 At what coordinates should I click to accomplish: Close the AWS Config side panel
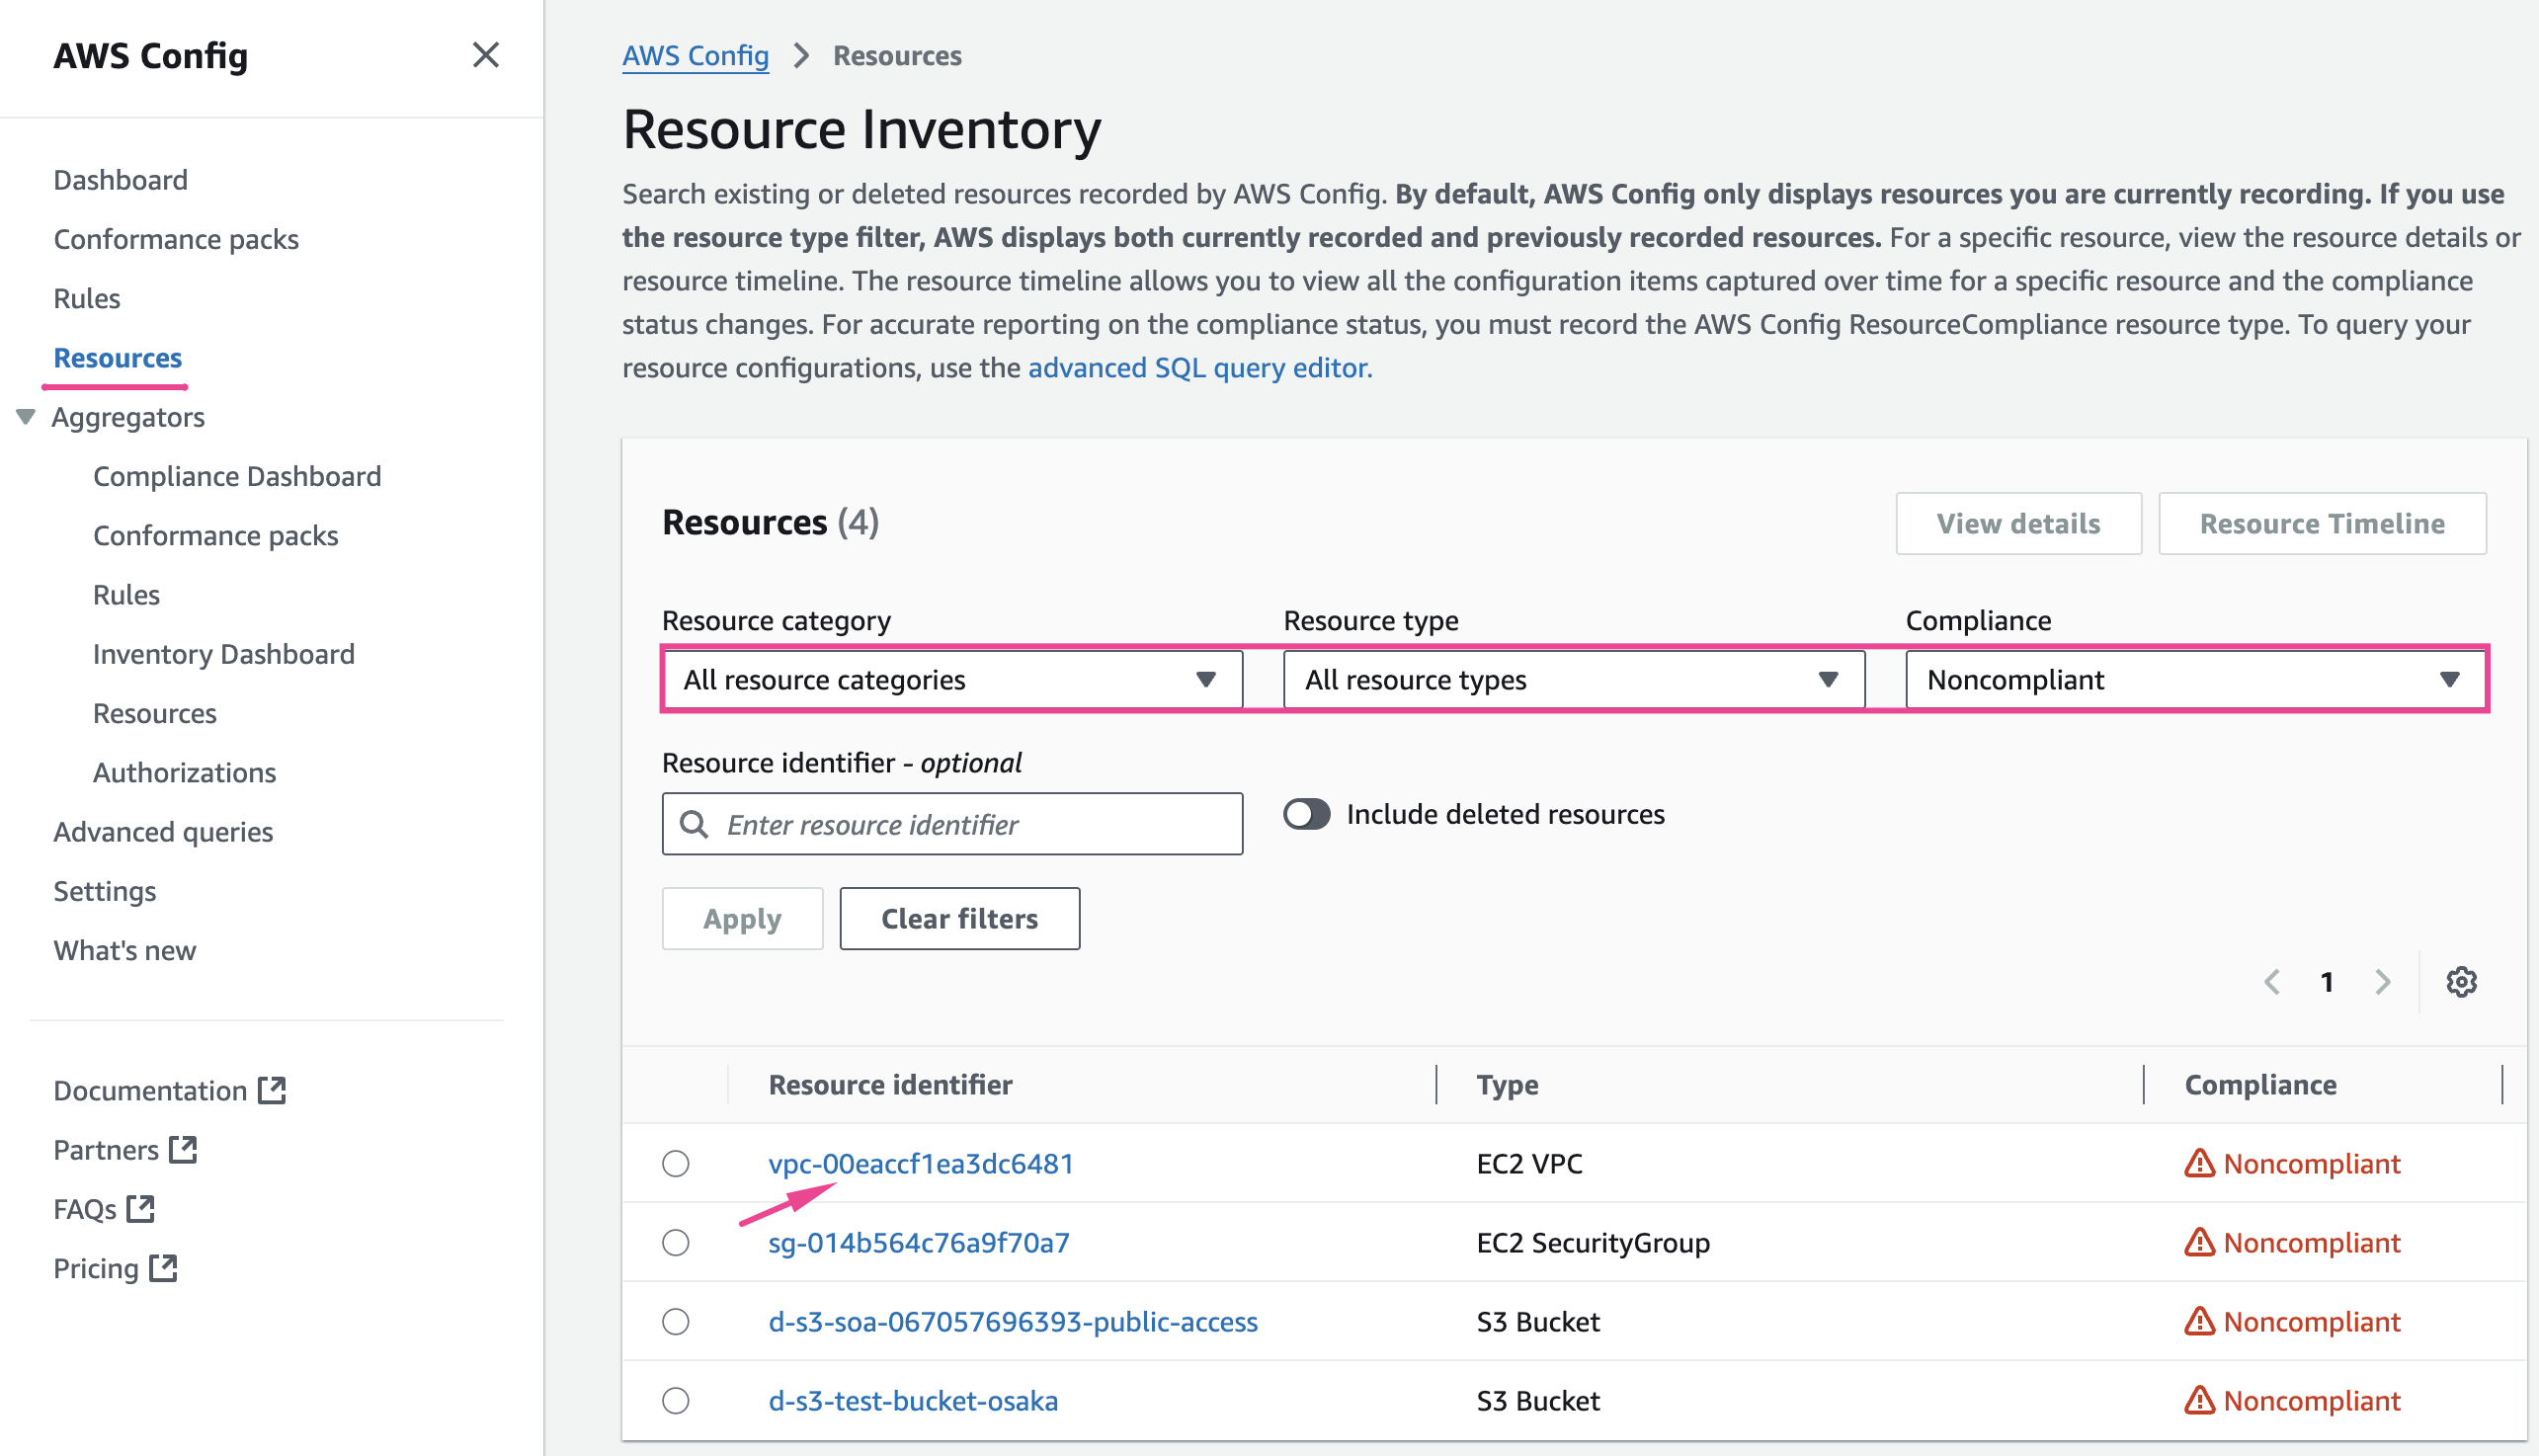coord(485,55)
